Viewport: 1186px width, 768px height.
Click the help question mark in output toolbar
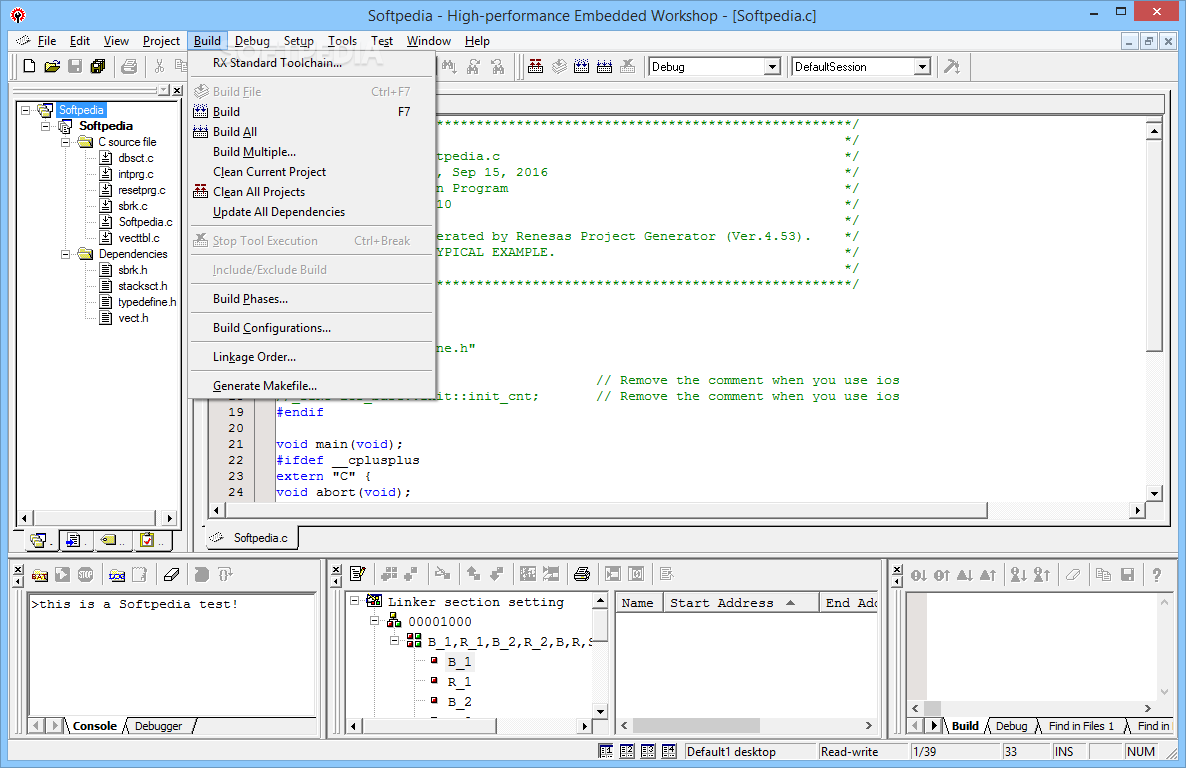click(1157, 575)
